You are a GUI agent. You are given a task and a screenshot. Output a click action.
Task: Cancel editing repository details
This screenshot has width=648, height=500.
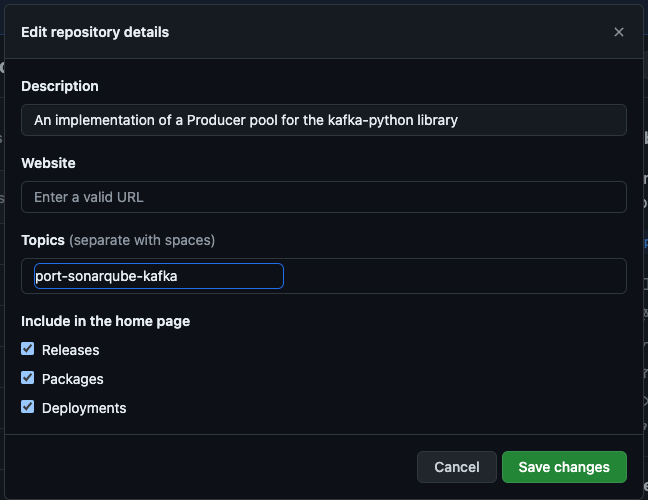[x=457, y=467]
